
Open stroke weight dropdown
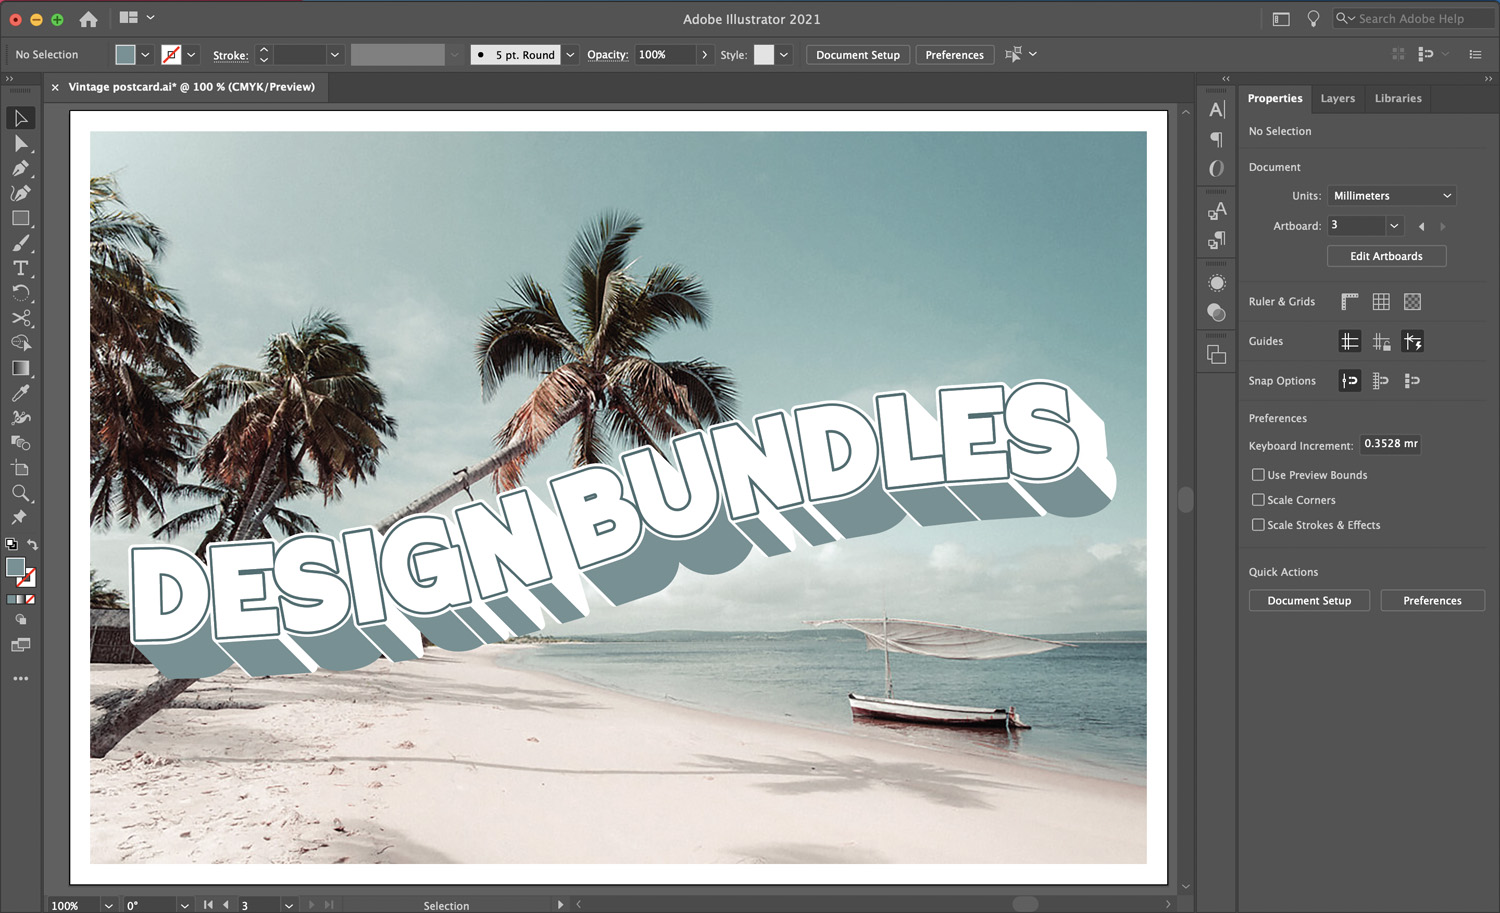coord(335,55)
